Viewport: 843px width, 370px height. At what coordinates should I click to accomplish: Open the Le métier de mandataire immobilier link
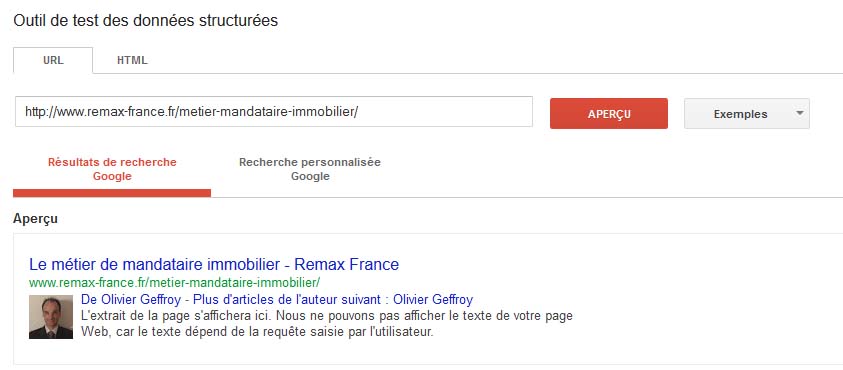214,265
